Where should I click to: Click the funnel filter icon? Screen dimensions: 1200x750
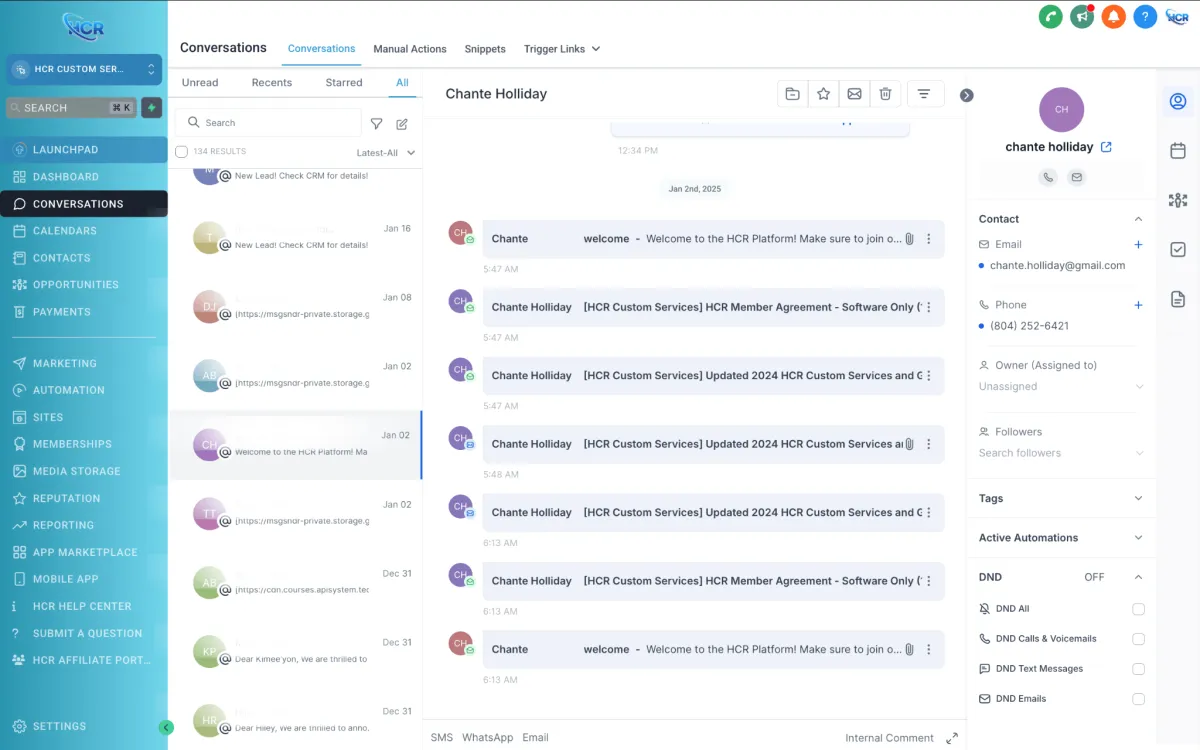(x=377, y=124)
